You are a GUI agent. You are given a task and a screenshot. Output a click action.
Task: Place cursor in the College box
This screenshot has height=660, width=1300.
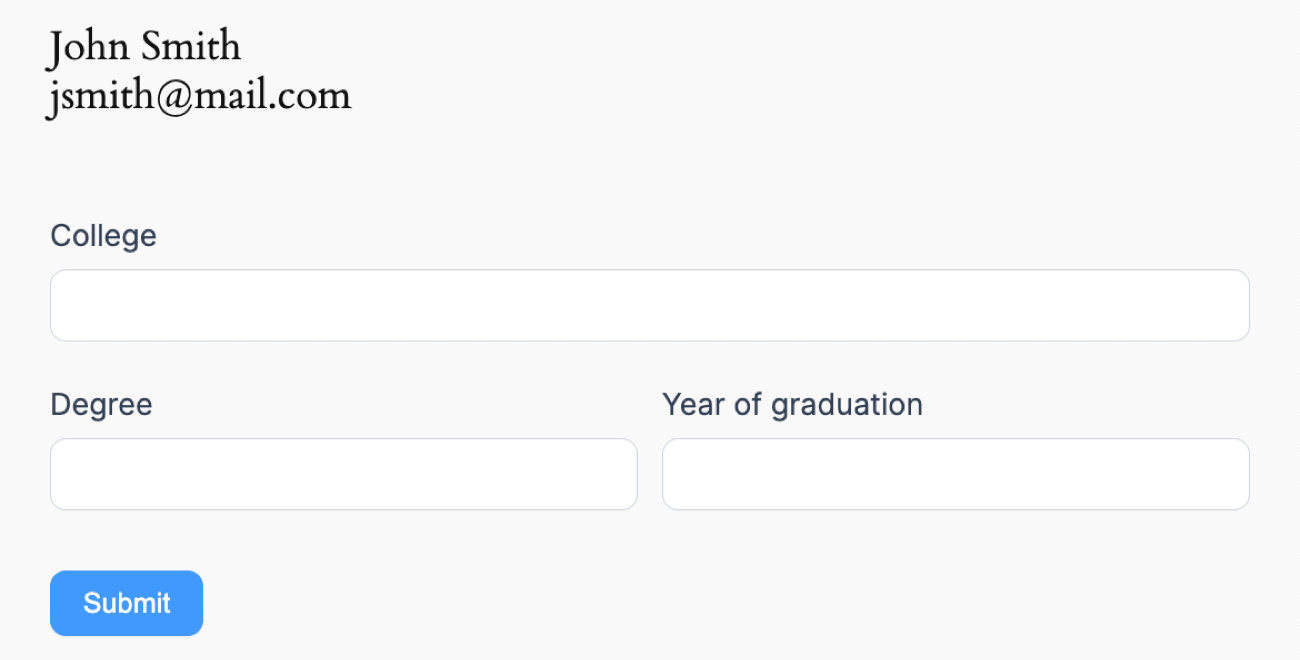pos(650,305)
